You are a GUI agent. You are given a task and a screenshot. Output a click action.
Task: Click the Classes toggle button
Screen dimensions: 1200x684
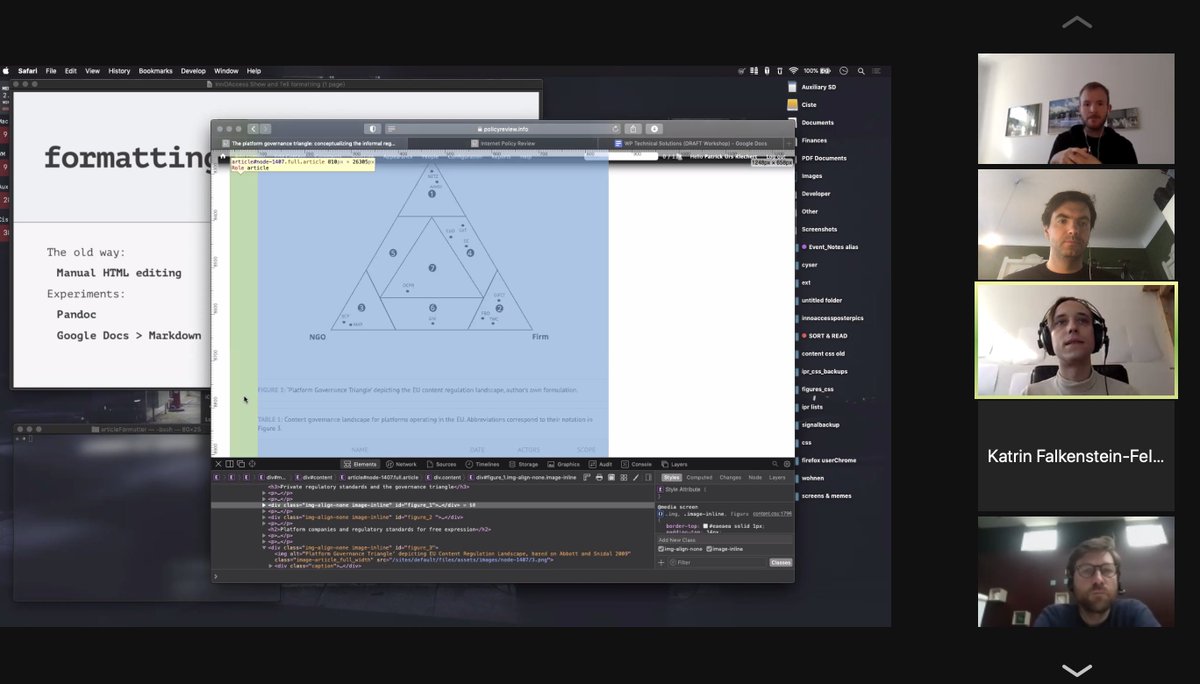[x=780, y=562]
